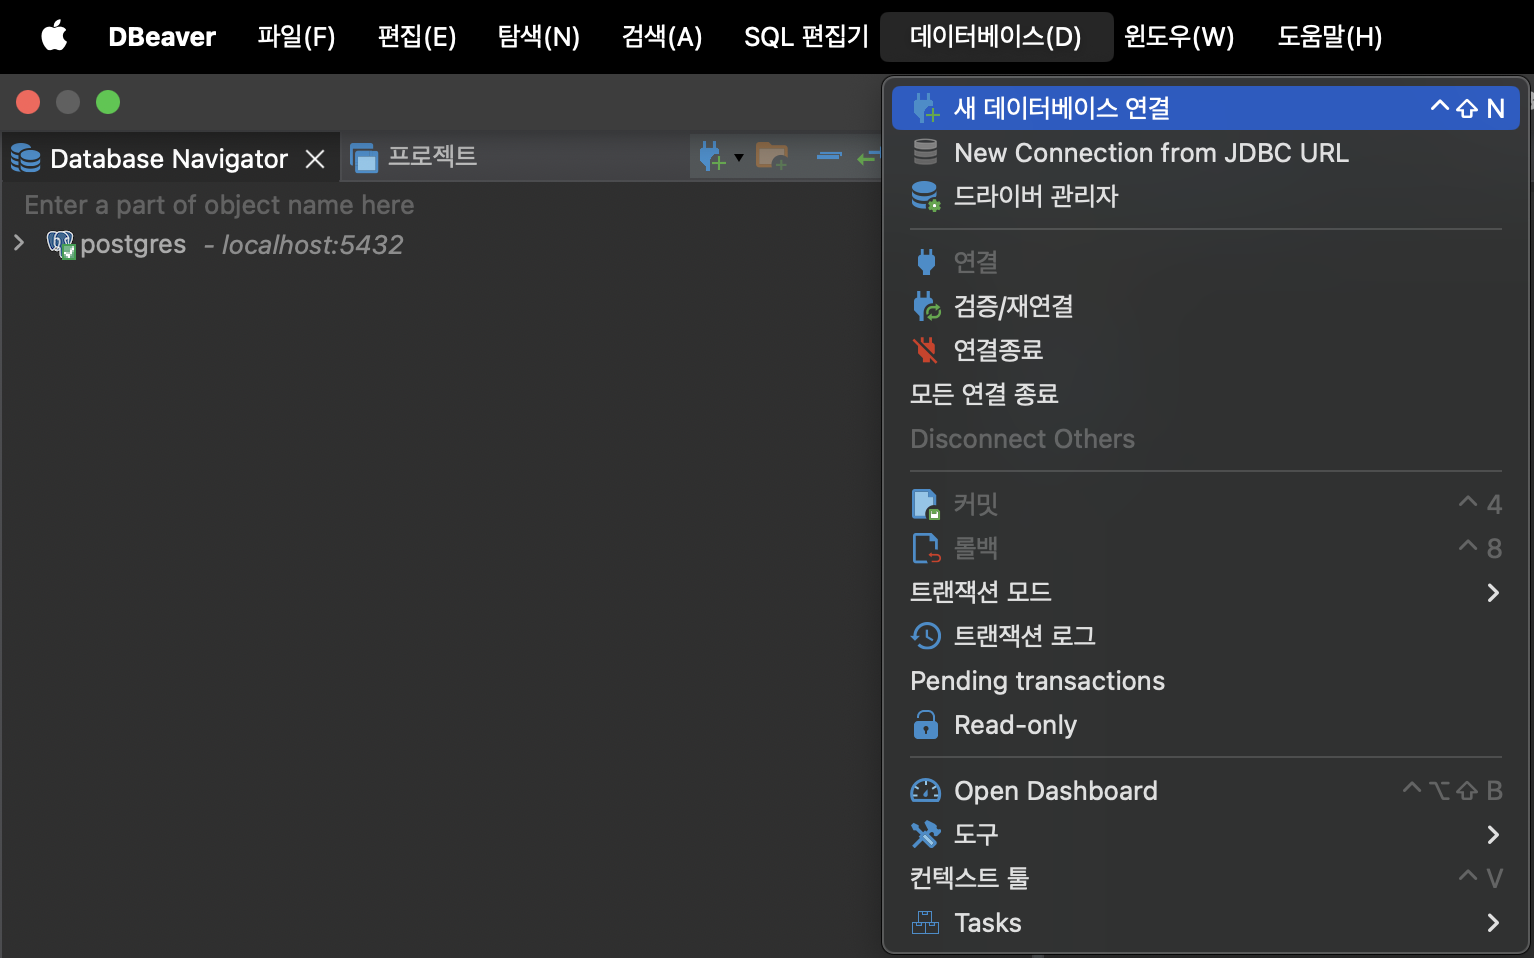This screenshot has height=958, width=1534.
Task: Toggle Read-only mode in the menu
Action: pos(1205,725)
